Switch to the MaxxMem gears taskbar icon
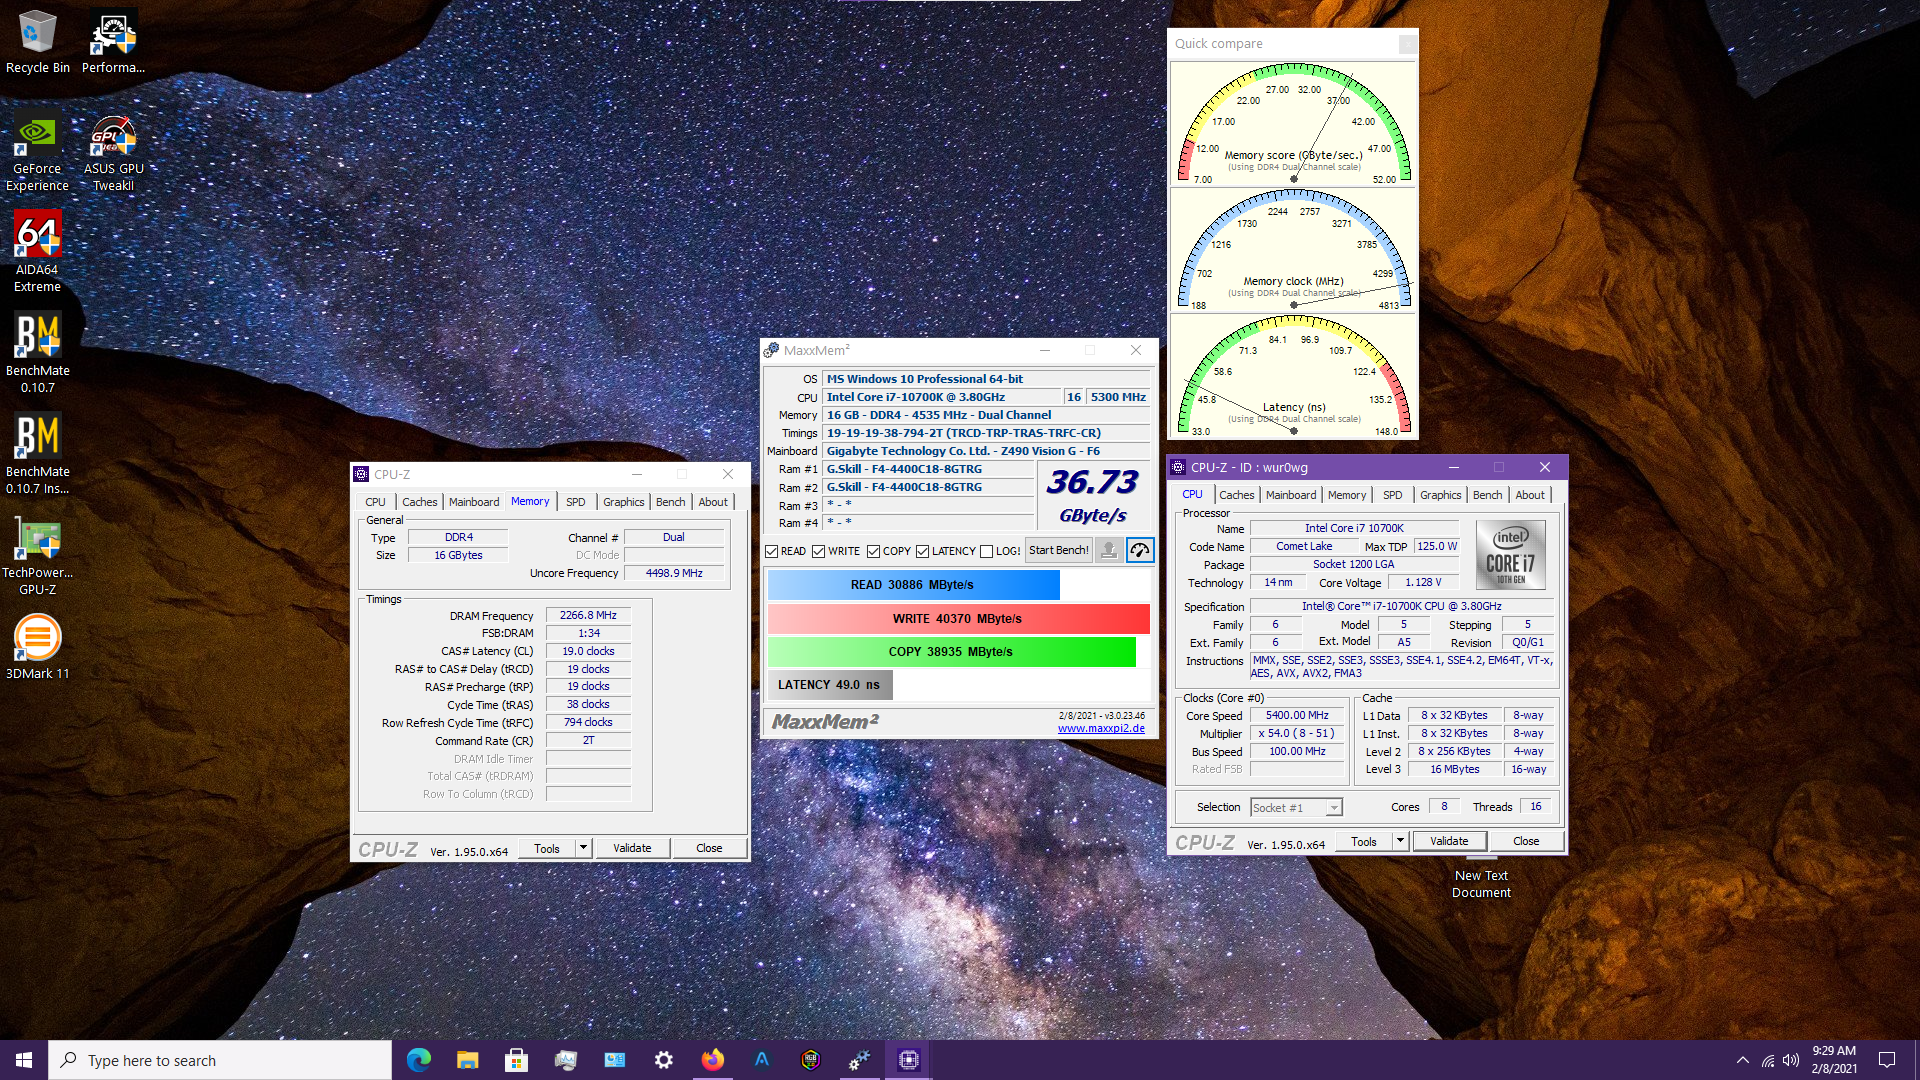This screenshot has height=1080, width=1920. pyautogui.click(x=859, y=1060)
